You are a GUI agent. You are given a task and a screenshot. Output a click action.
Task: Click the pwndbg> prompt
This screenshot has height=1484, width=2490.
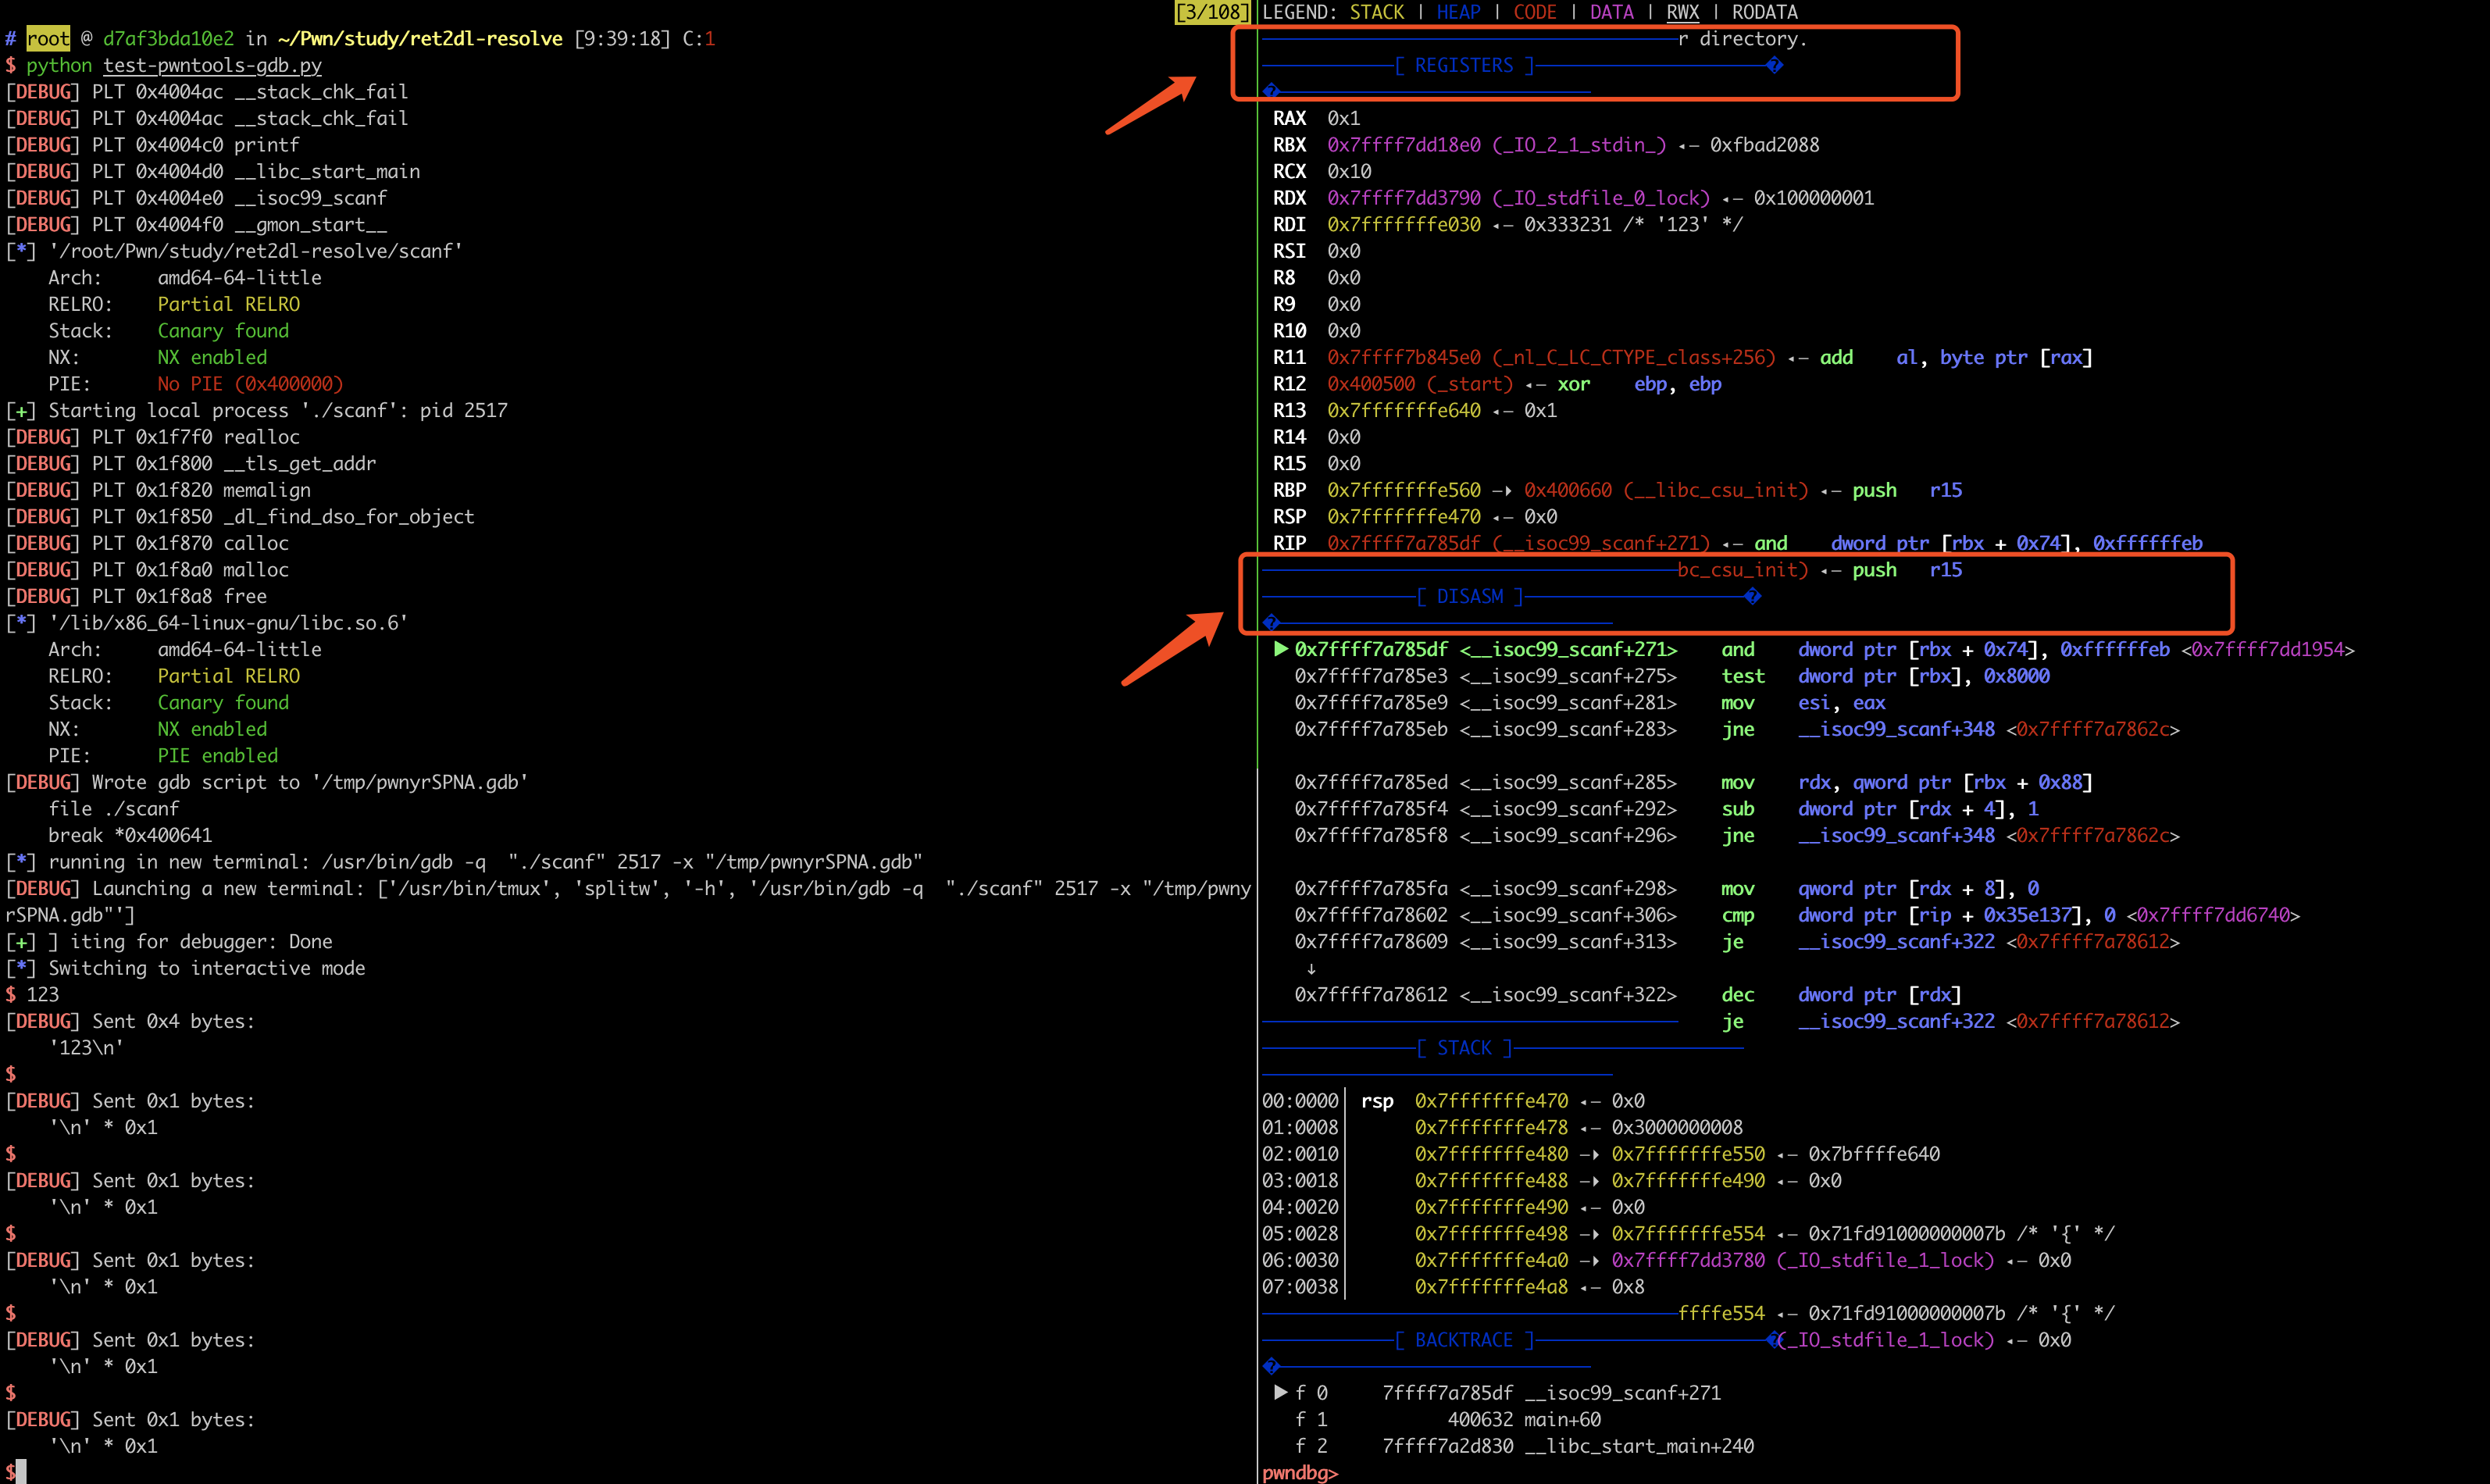pyautogui.click(x=1300, y=1472)
